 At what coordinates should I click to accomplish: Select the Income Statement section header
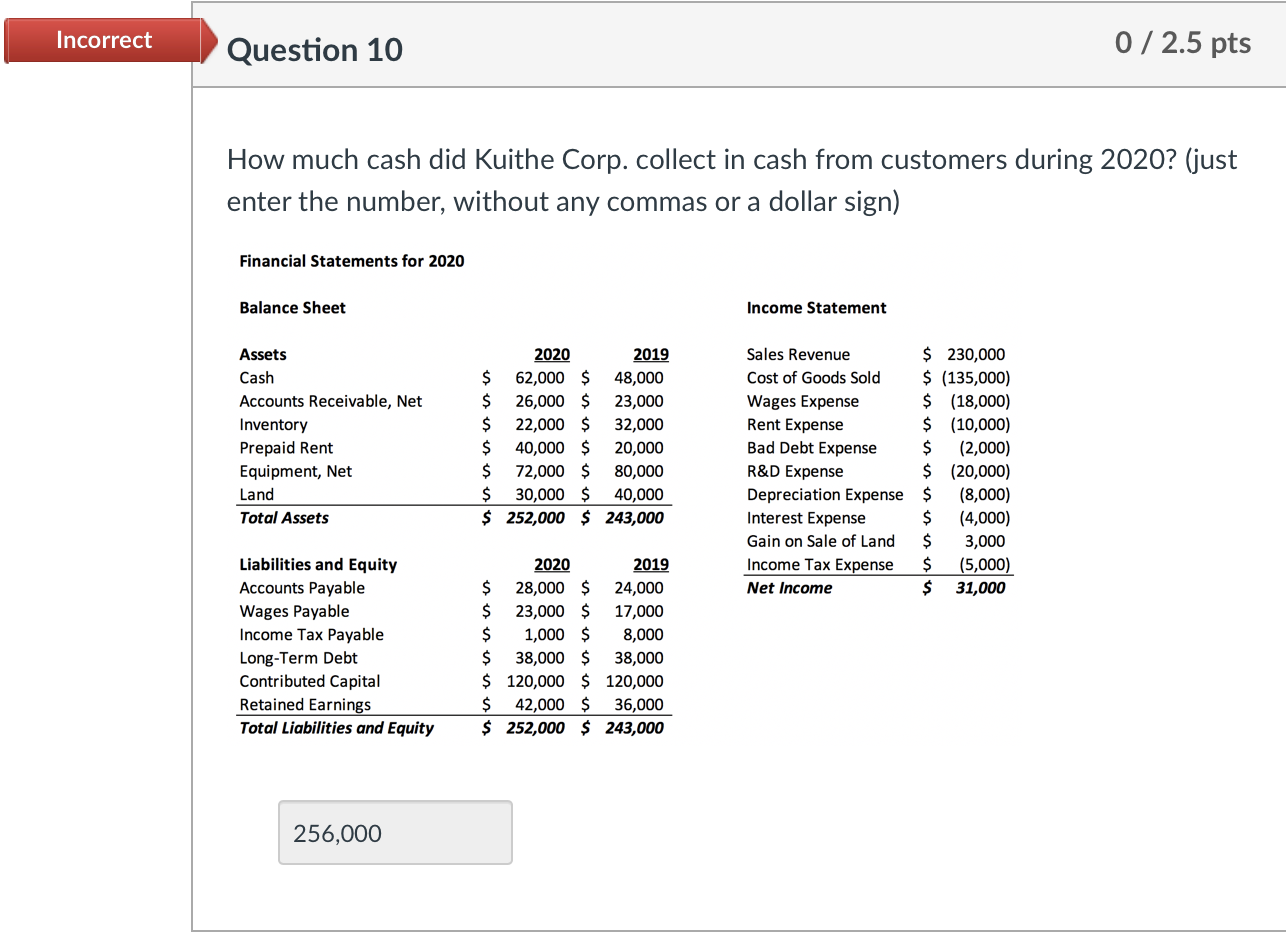[x=816, y=307]
